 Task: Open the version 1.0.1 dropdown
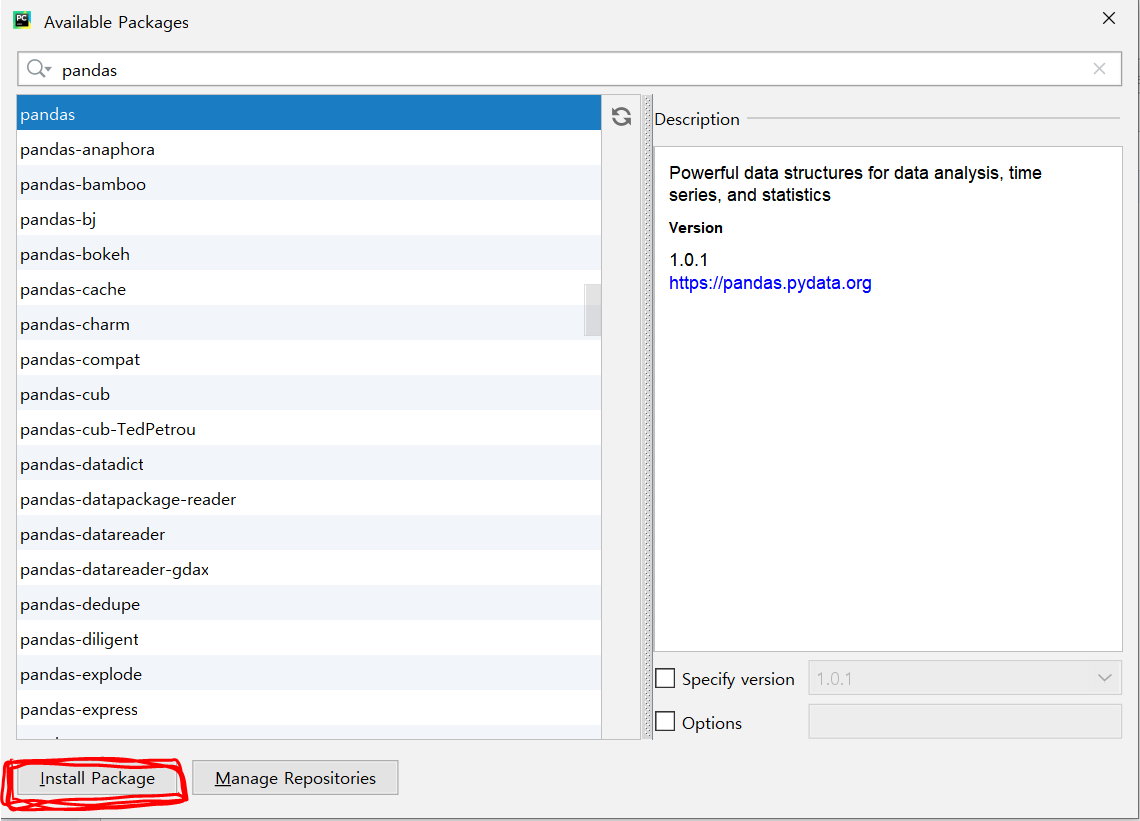965,678
